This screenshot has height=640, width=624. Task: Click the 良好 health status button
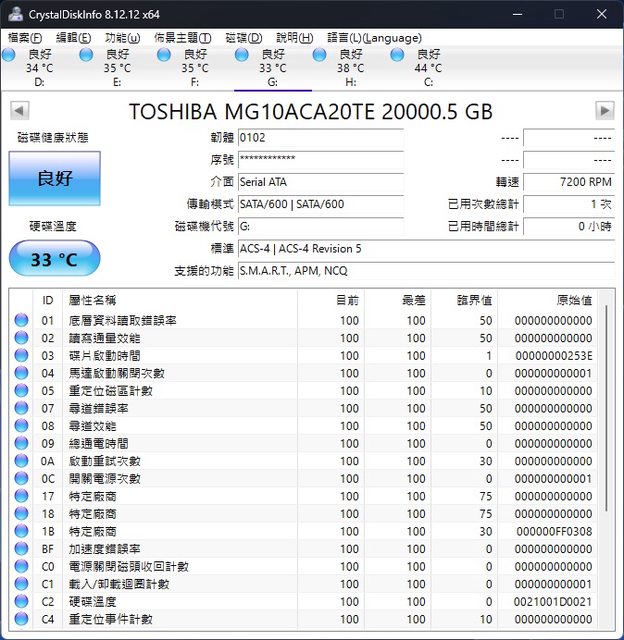coord(55,179)
